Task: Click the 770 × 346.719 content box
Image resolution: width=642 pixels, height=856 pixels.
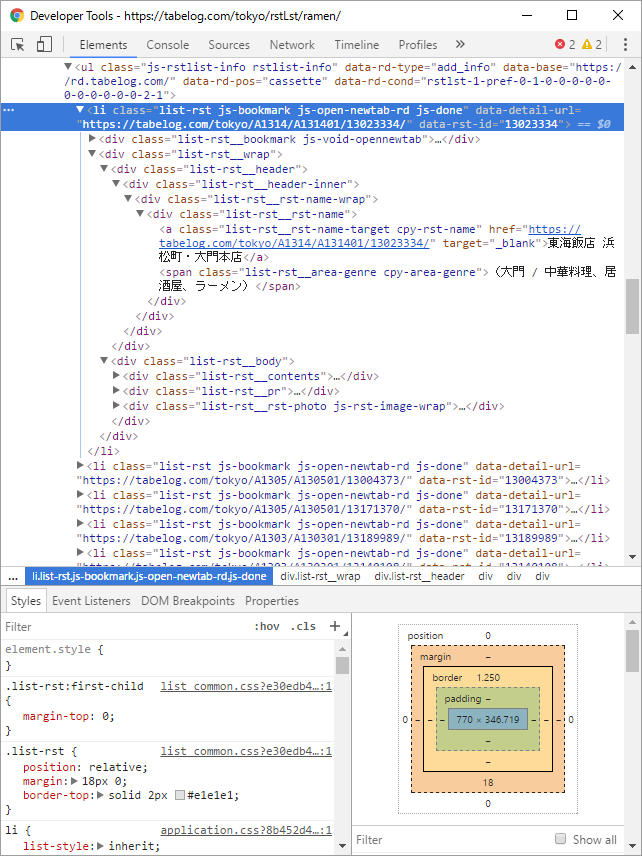Action: point(488,719)
